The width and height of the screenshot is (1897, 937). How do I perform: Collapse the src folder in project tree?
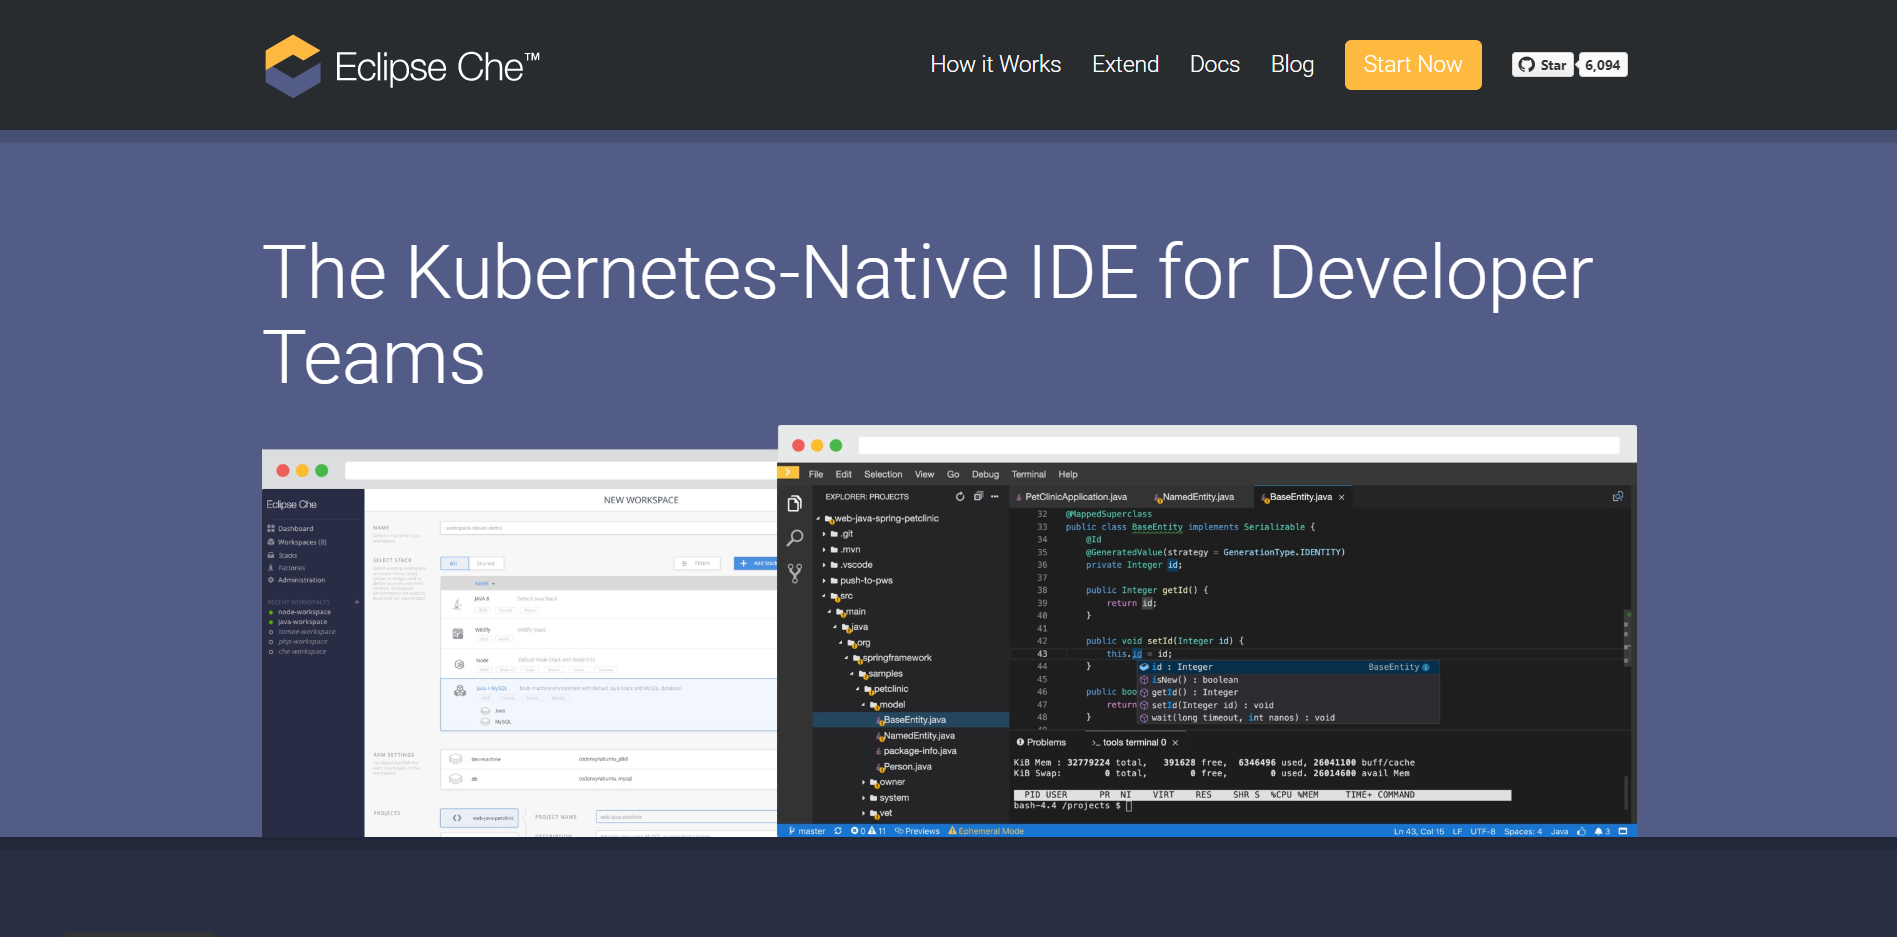point(845,596)
